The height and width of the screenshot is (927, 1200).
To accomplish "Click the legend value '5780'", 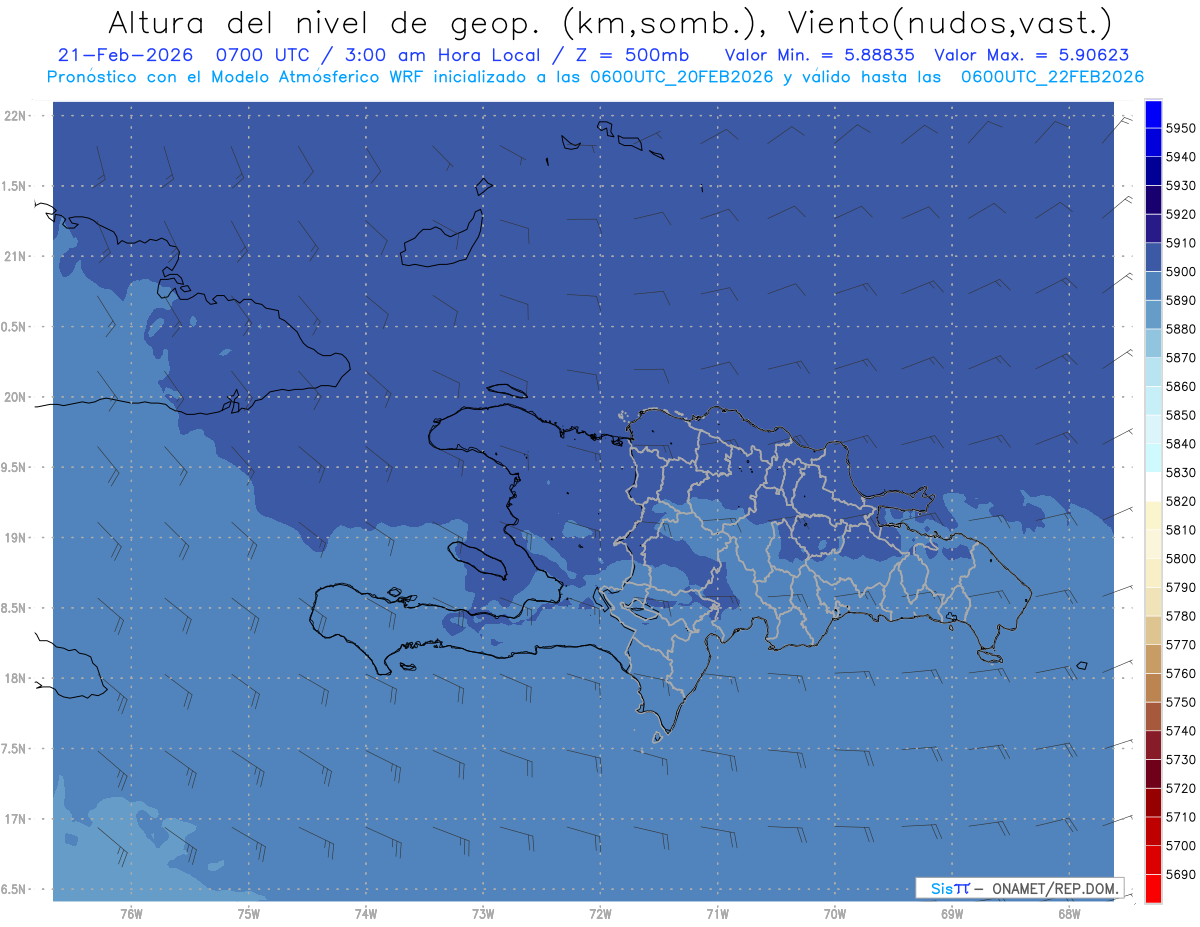I will coord(1180,616).
